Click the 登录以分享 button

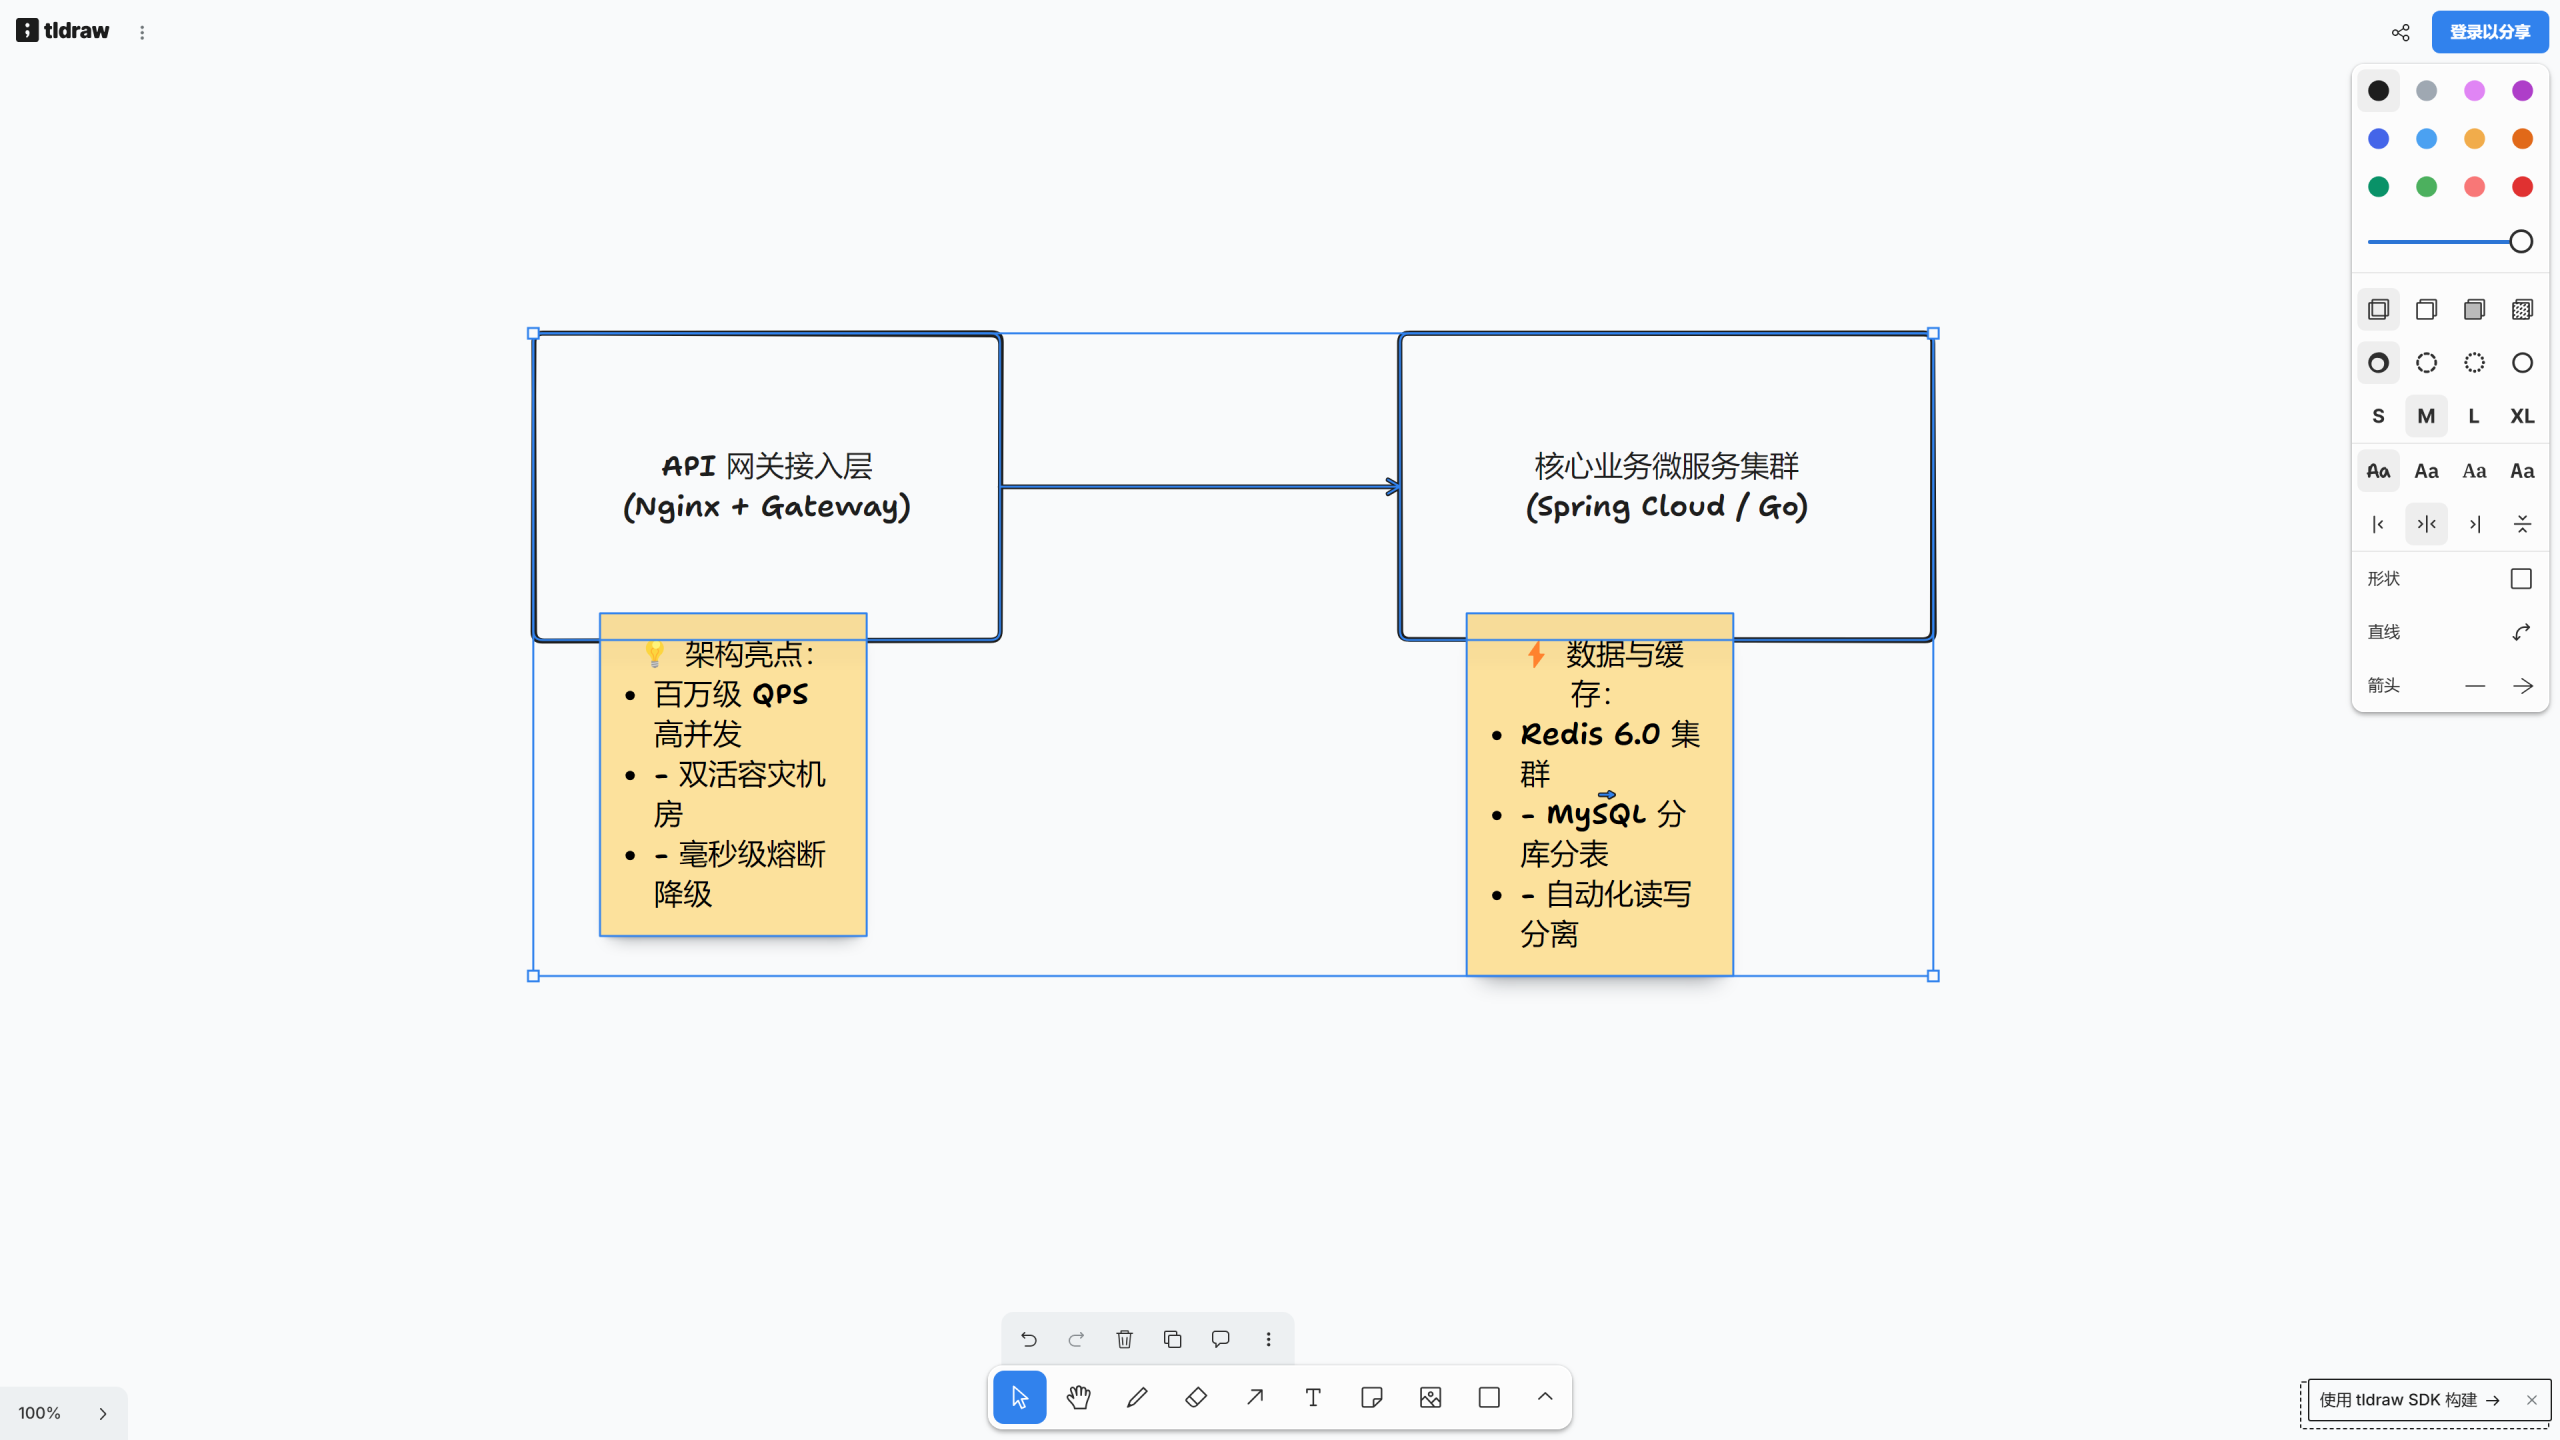pyautogui.click(x=2490, y=32)
